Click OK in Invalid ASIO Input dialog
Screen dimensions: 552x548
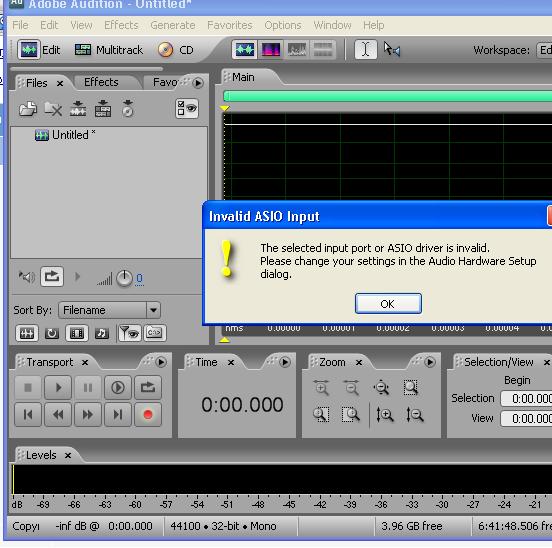(x=388, y=303)
